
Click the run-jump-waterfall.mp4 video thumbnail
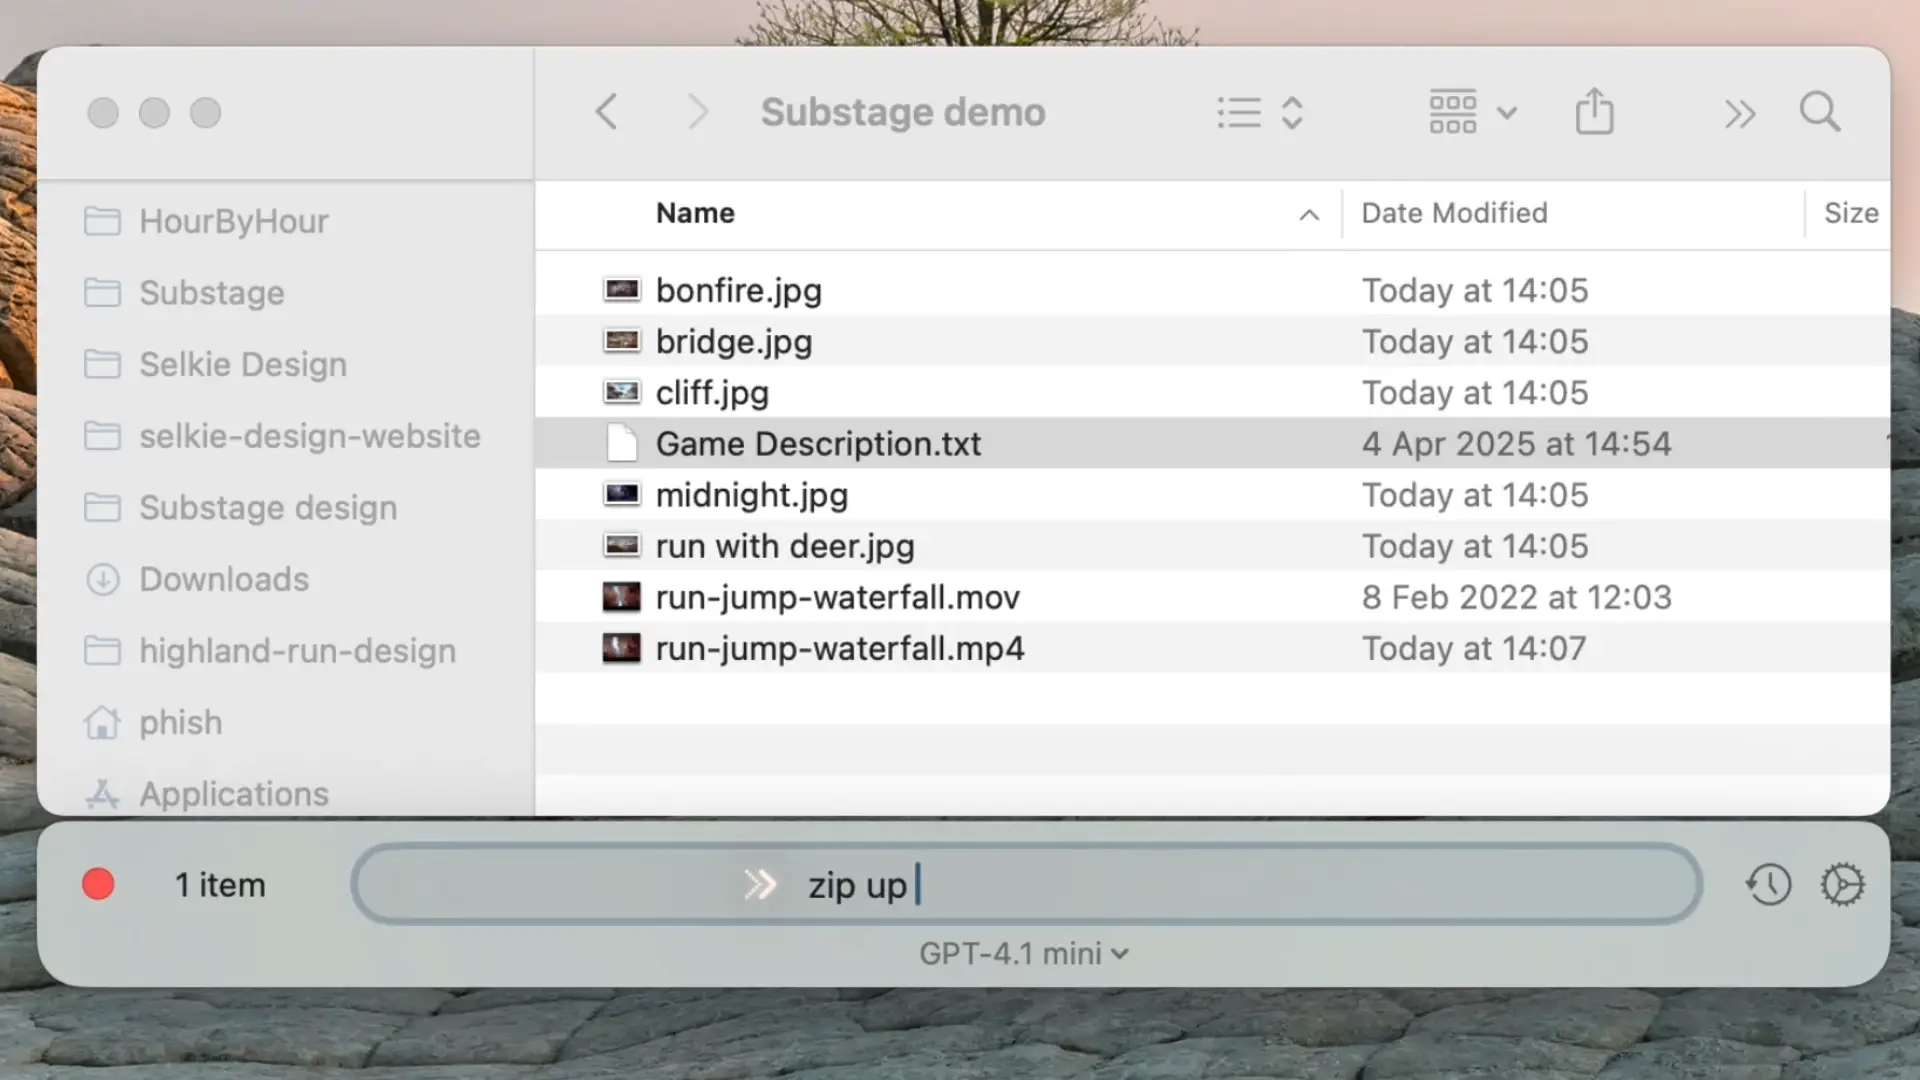pyautogui.click(x=621, y=648)
